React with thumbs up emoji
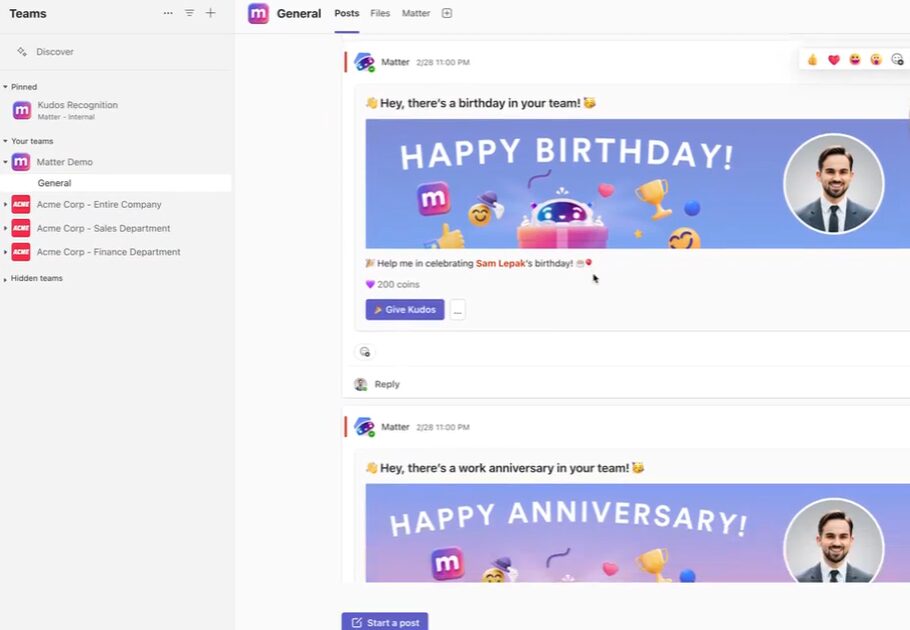The image size is (910, 630). click(812, 59)
